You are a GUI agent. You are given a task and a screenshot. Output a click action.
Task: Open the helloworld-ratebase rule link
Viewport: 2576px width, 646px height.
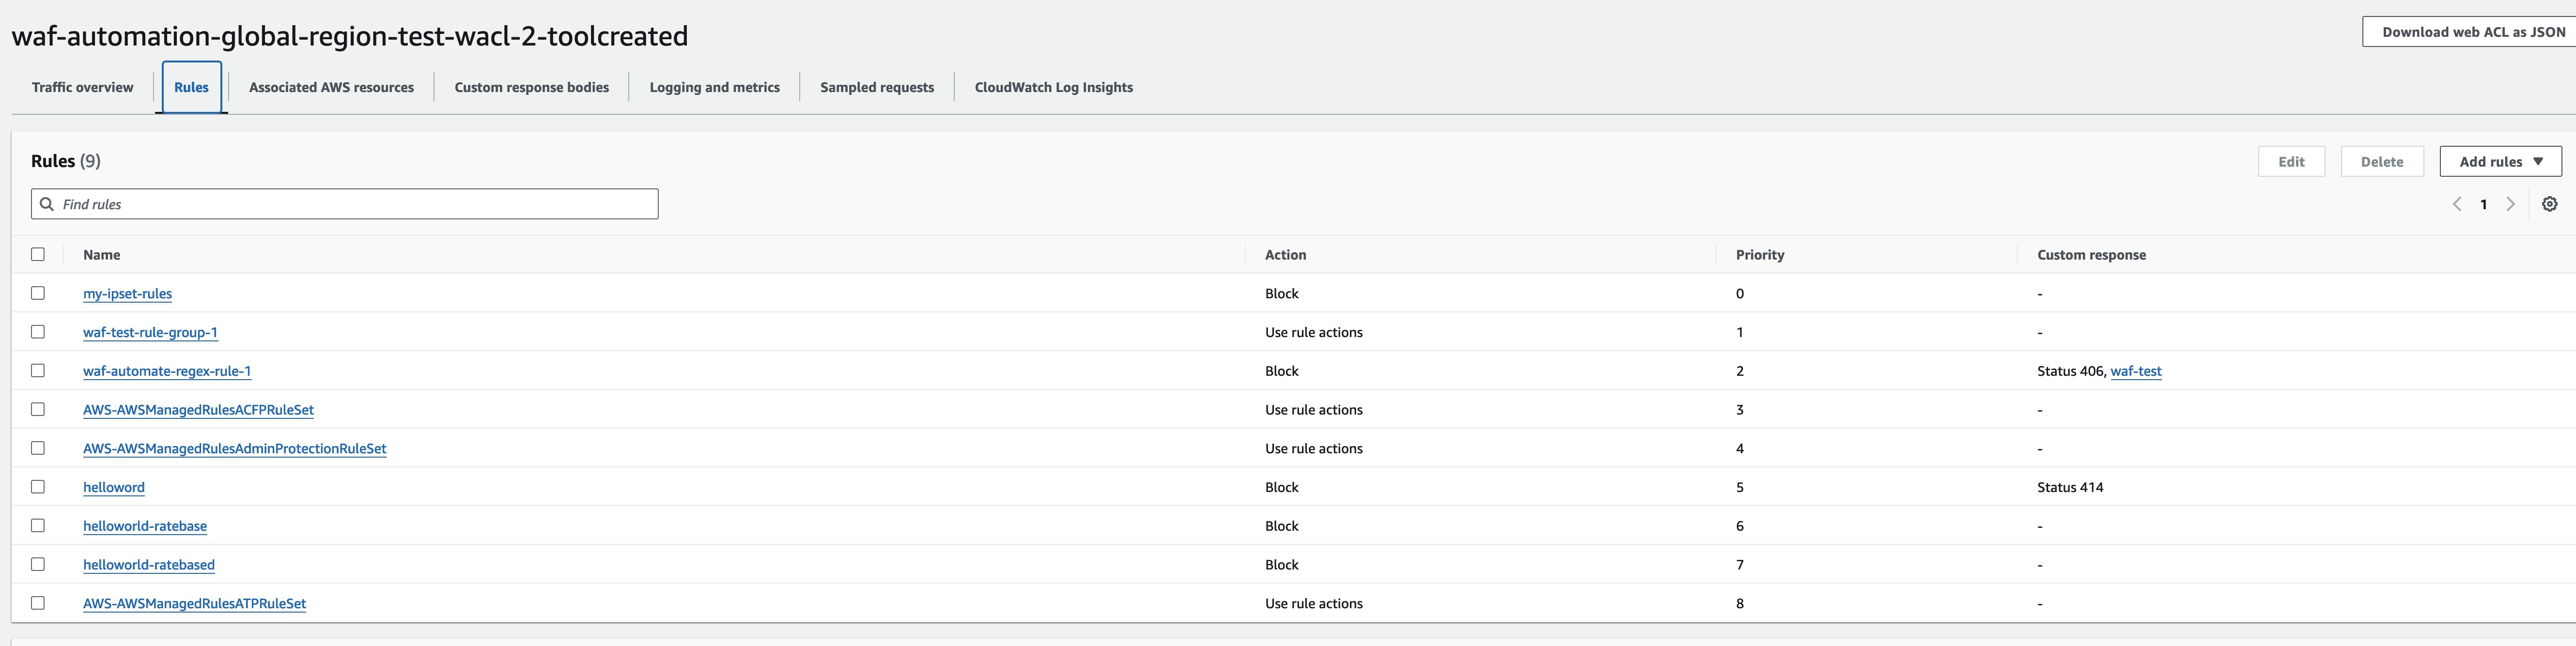pyautogui.click(x=145, y=526)
